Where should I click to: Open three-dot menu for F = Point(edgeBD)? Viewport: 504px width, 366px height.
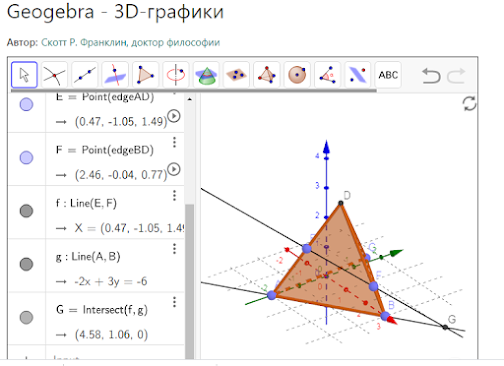(x=174, y=142)
